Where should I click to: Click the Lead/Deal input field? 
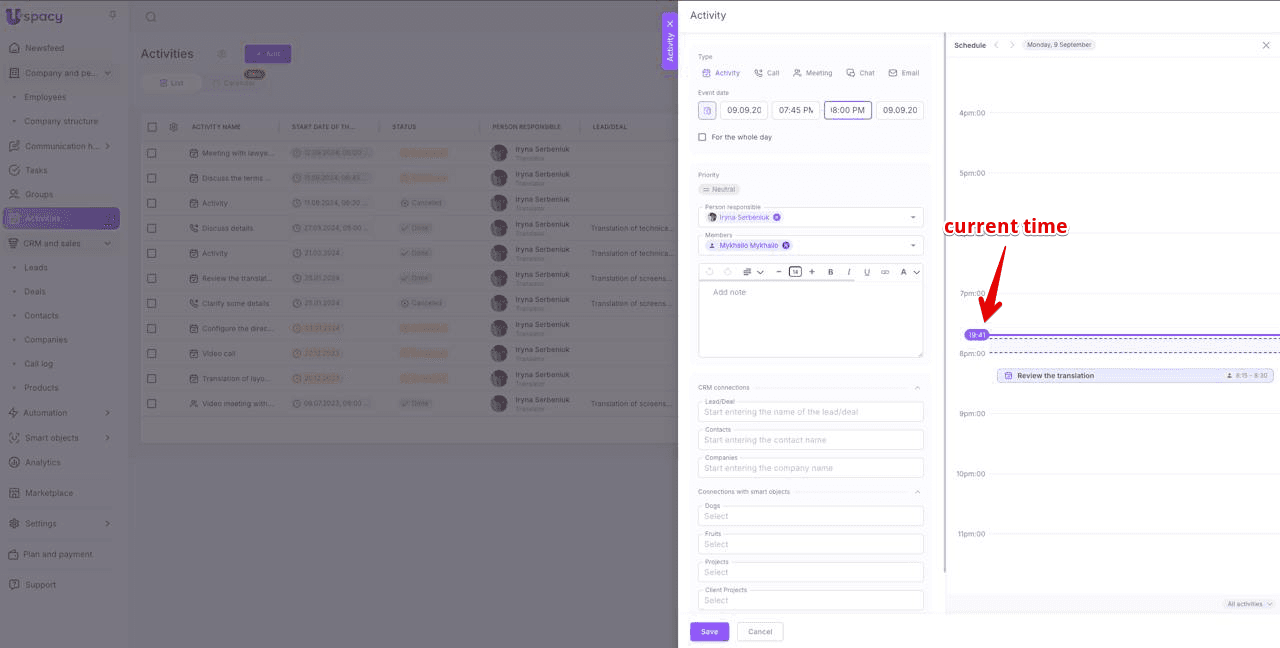click(810, 412)
